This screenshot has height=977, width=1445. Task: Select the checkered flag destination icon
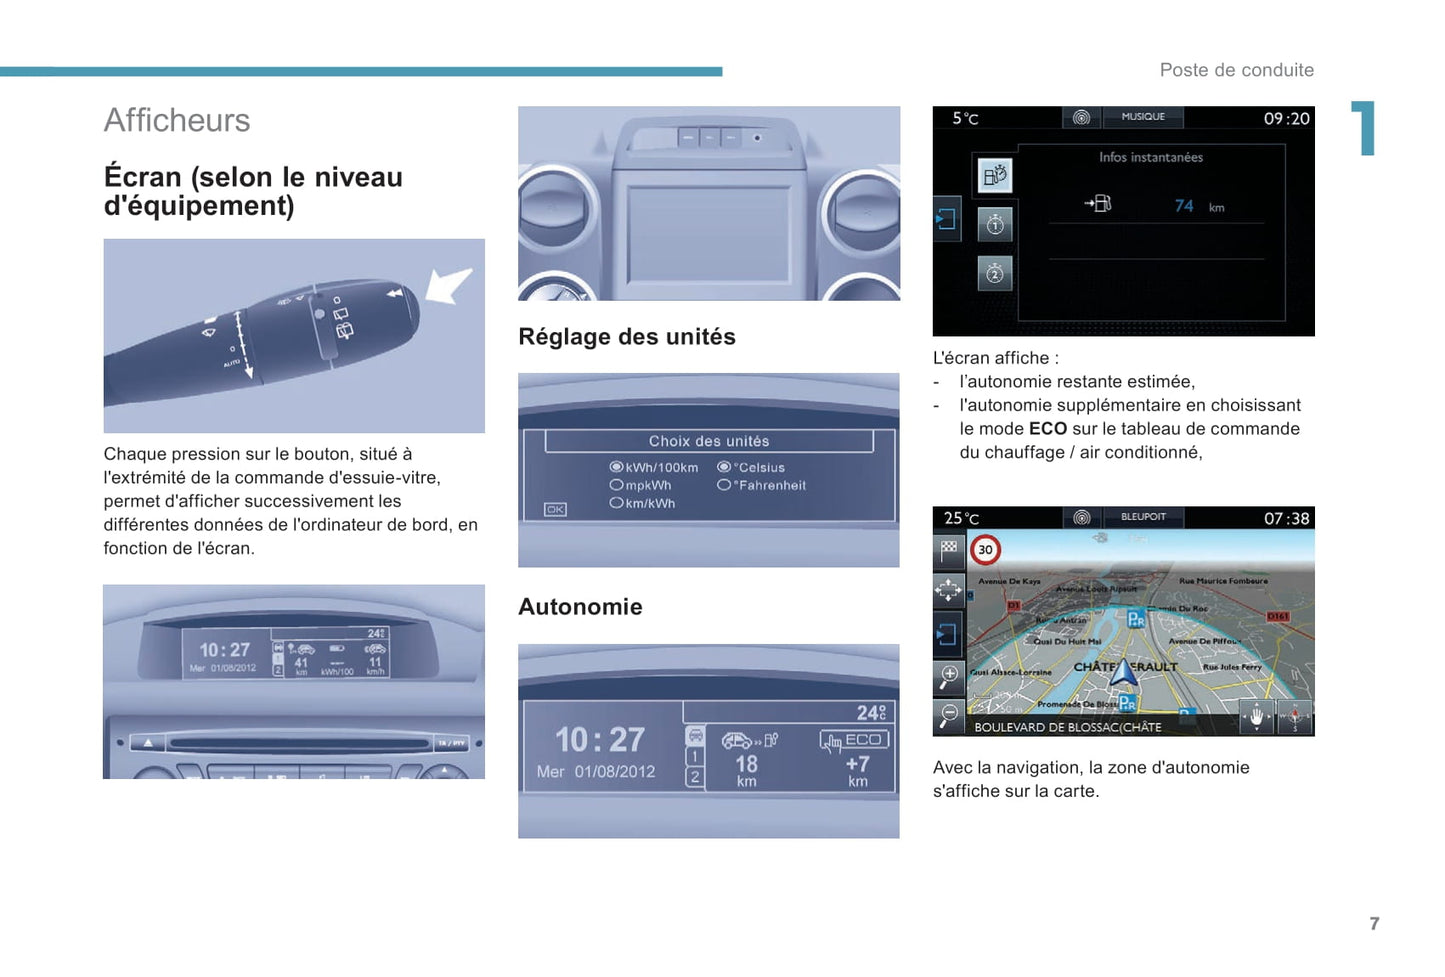[948, 549]
